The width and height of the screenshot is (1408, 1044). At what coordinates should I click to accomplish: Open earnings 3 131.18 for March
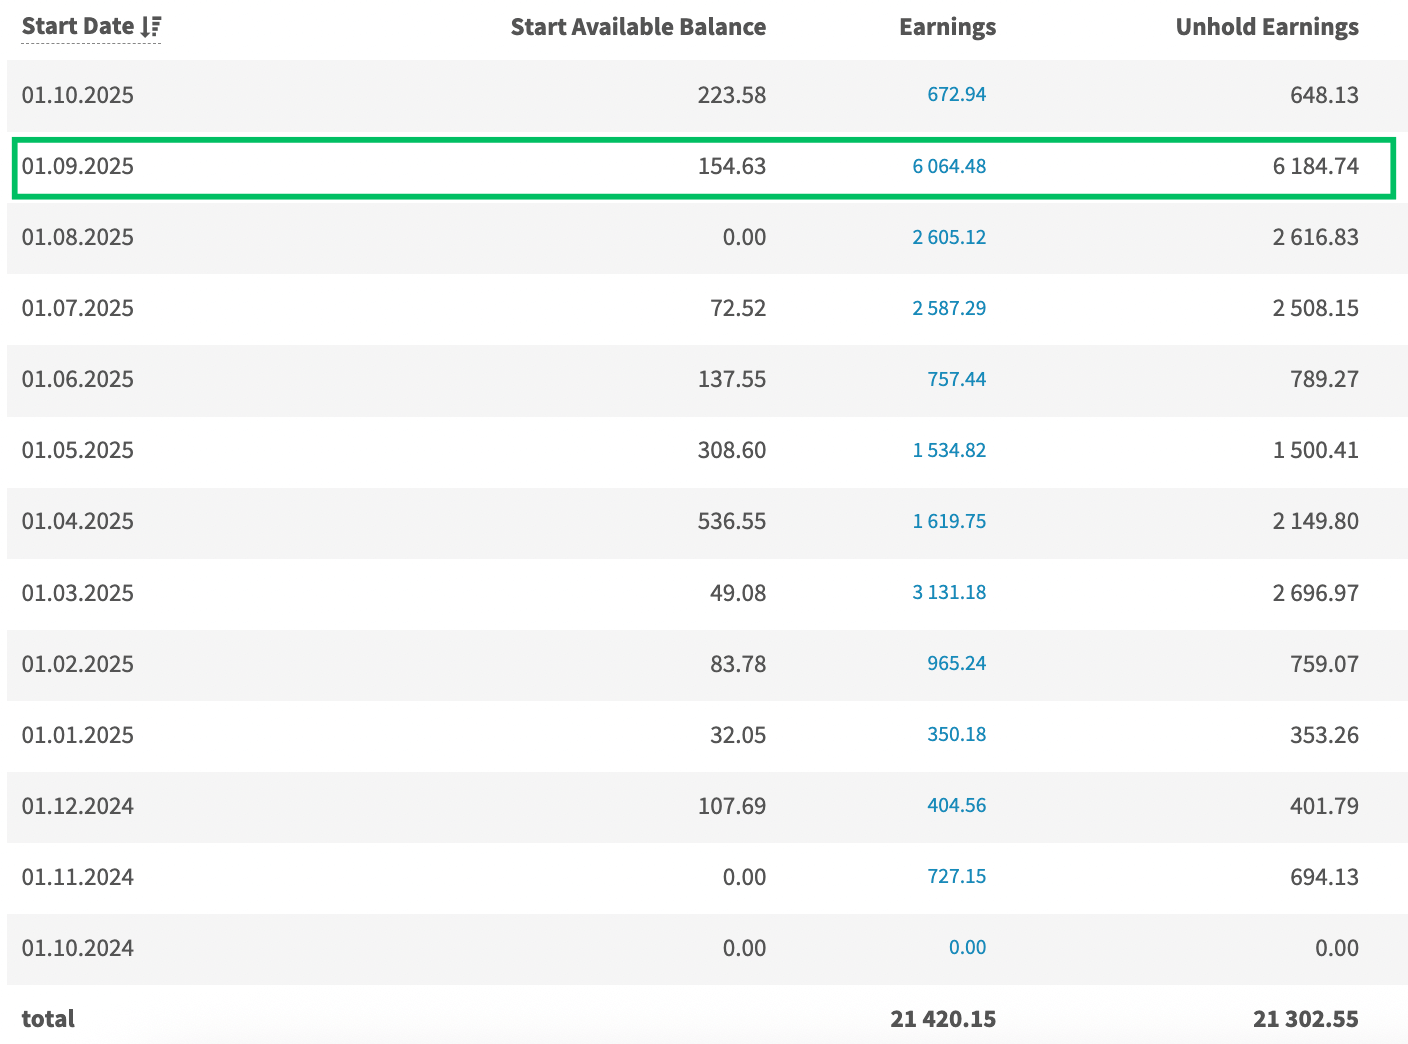point(948,592)
